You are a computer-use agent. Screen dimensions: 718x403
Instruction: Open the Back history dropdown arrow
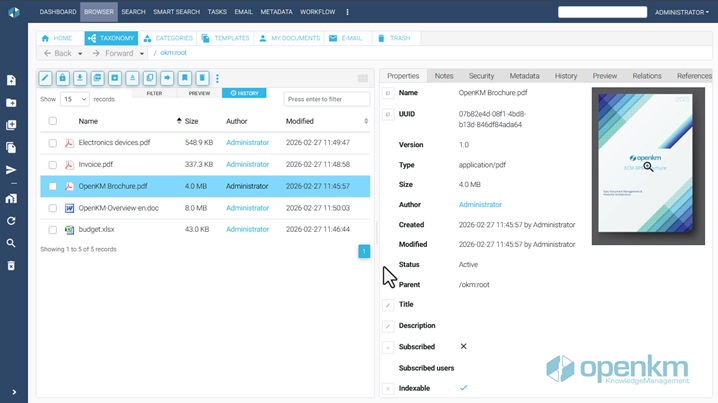click(x=80, y=54)
